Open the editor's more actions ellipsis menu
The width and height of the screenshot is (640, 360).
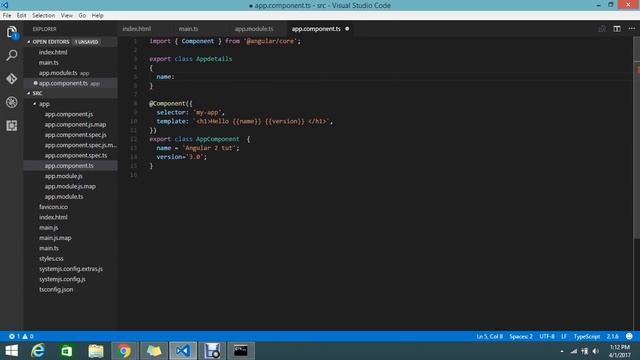(632, 29)
